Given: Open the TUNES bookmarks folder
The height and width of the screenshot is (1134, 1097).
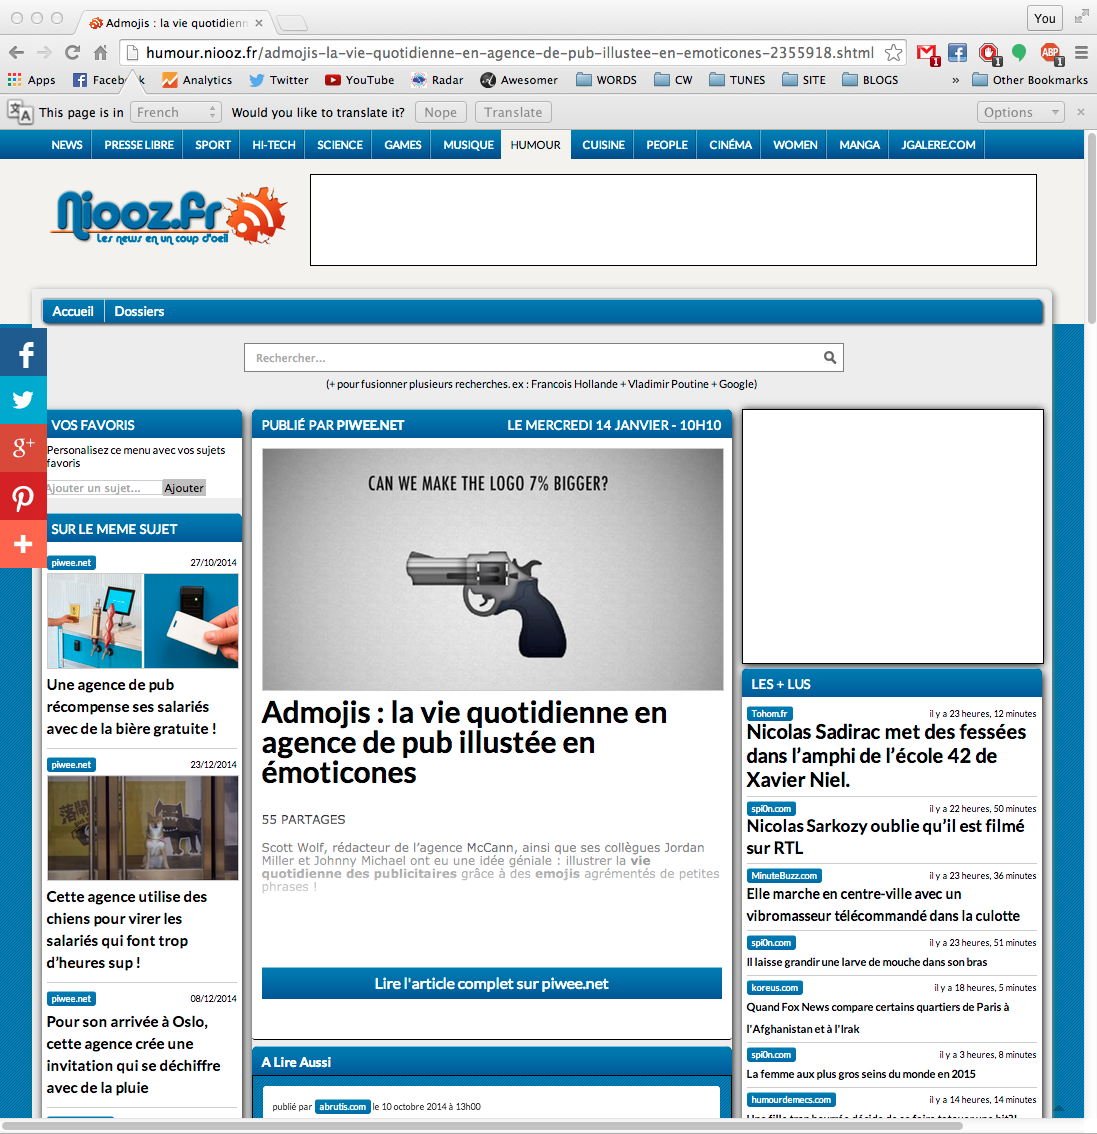Looking at the screenshot, I should point(737,80).
